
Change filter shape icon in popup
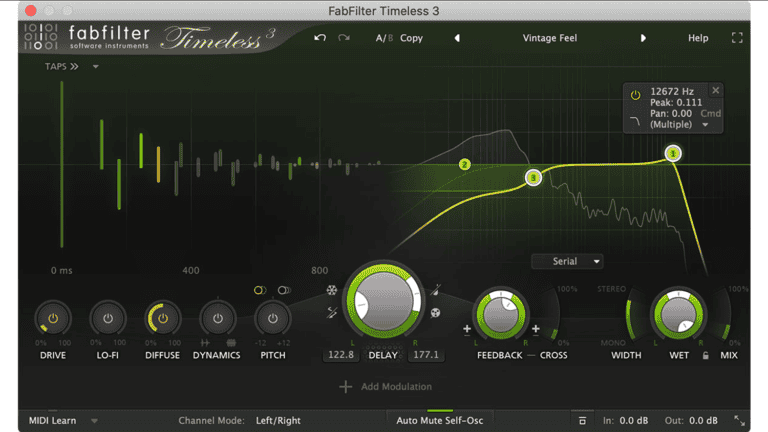click(635, 121)
